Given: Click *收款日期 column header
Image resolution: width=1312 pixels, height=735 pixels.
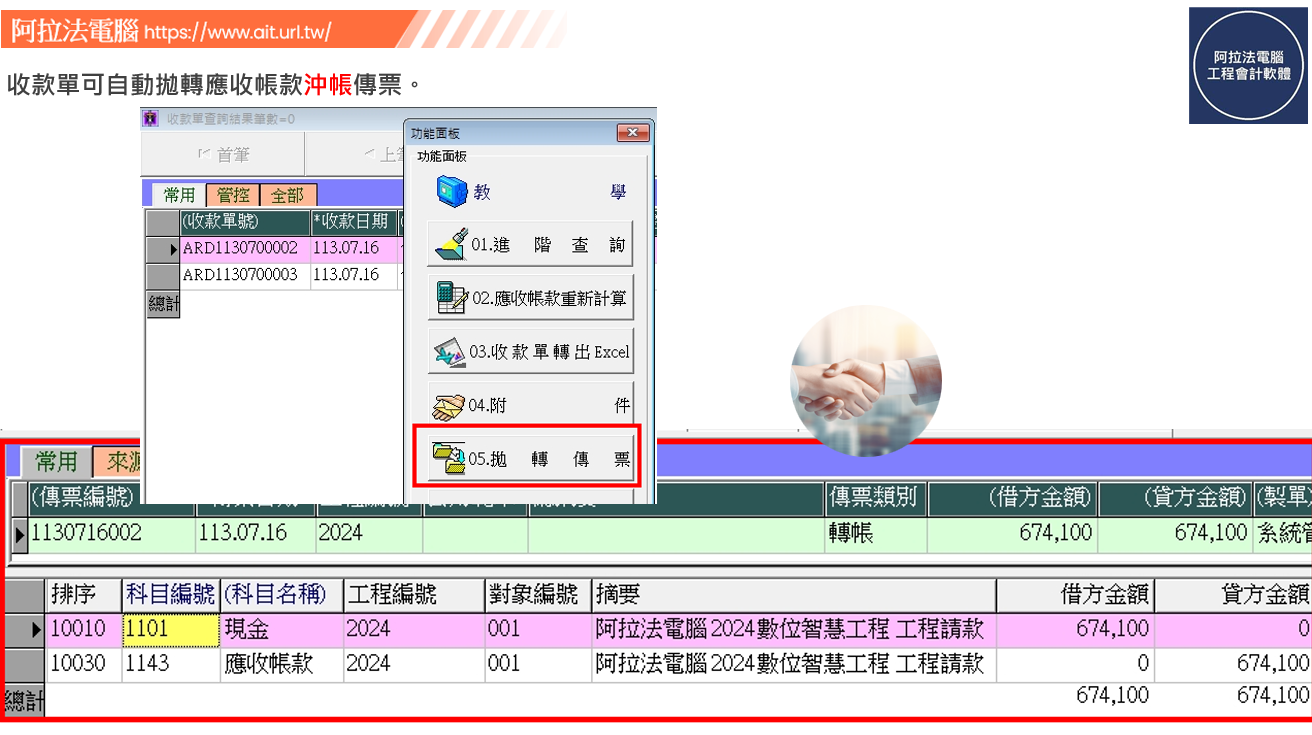Looking at the screenshot, I should tap(354, 221).
